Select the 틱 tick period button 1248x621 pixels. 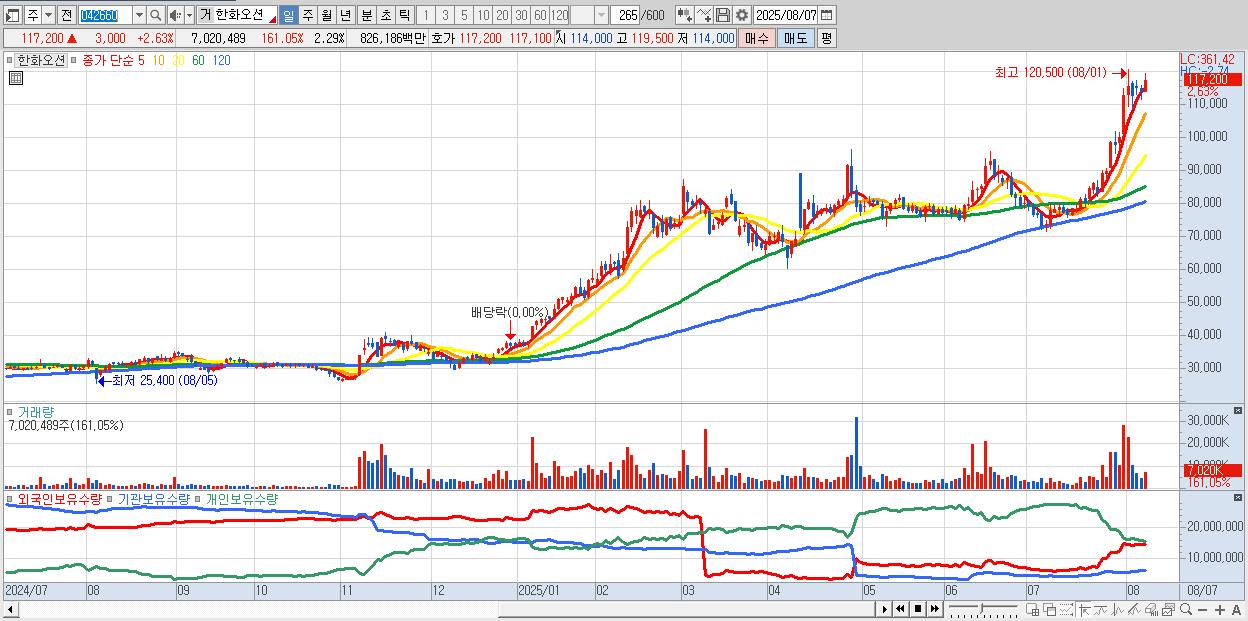point(404,15)
